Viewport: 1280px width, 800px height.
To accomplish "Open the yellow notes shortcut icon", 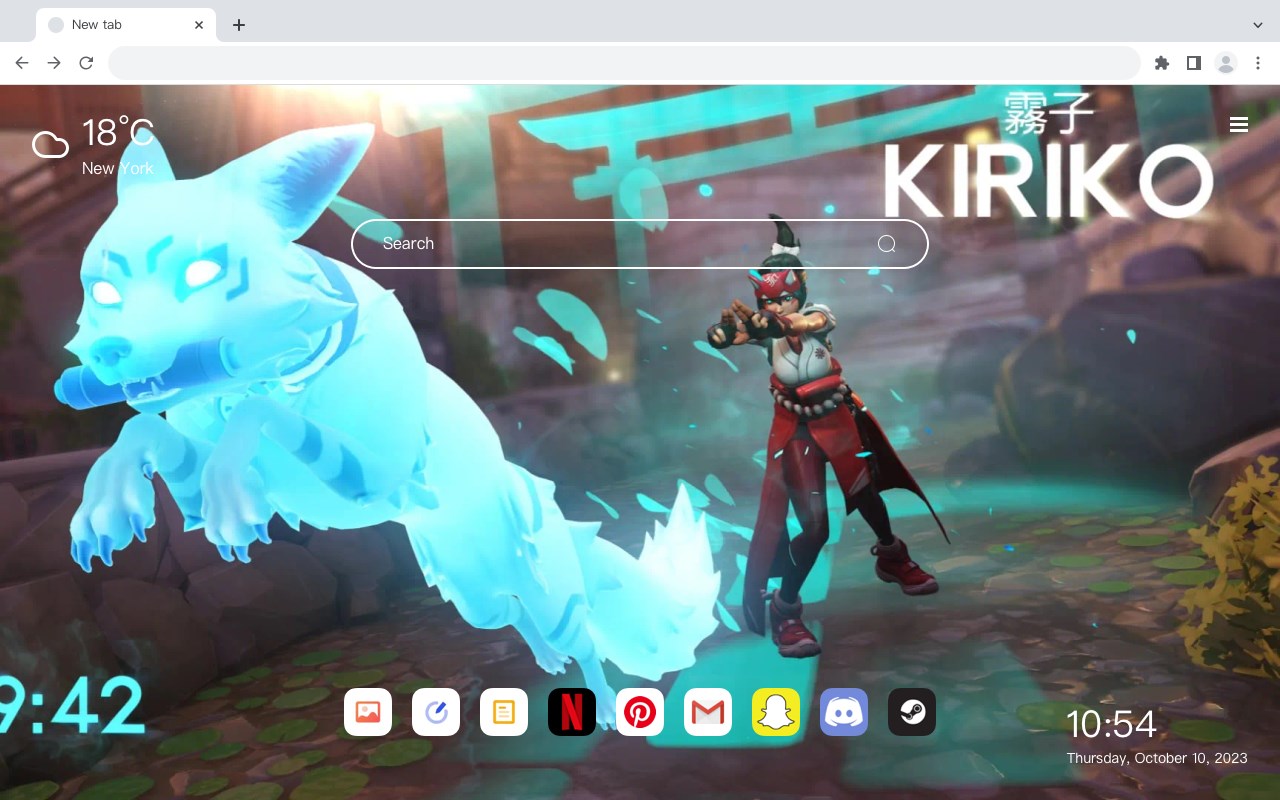I will [x=504, y=712].
